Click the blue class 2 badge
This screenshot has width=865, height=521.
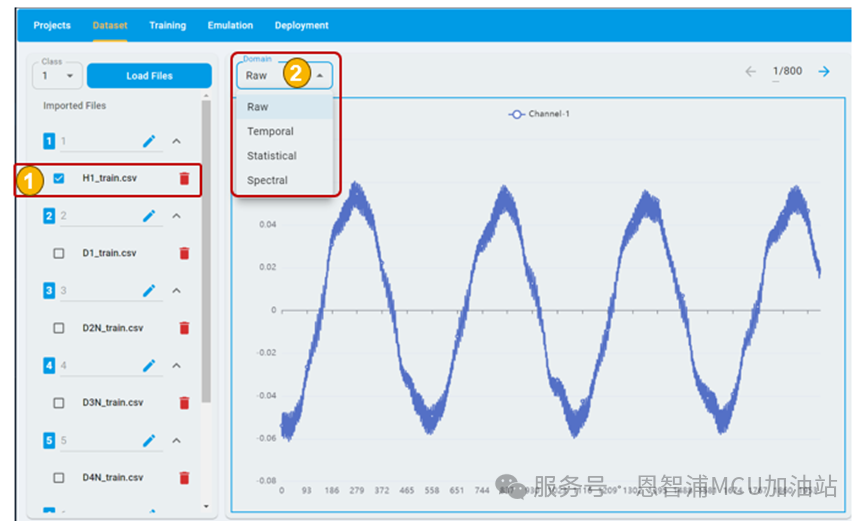coord(49,216)
